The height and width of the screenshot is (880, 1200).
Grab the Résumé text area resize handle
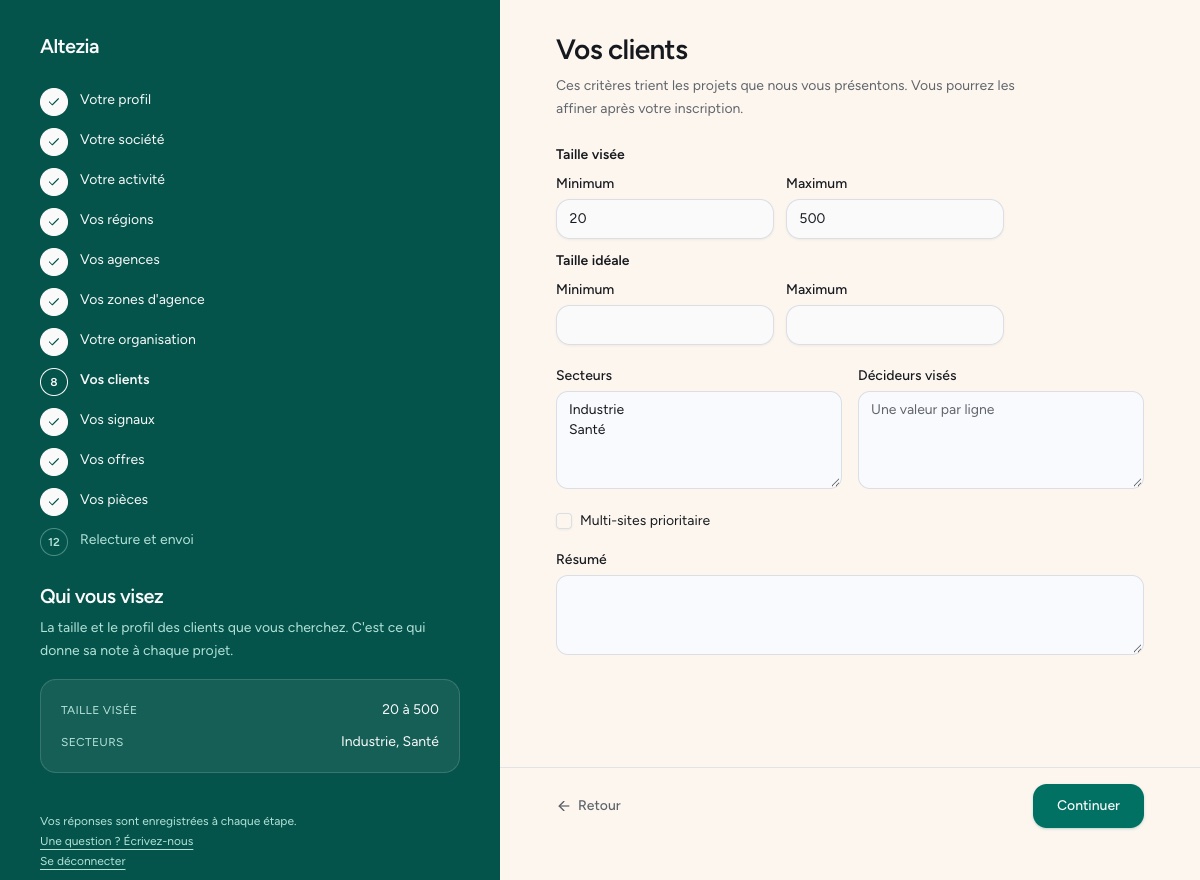[1137, 648]
